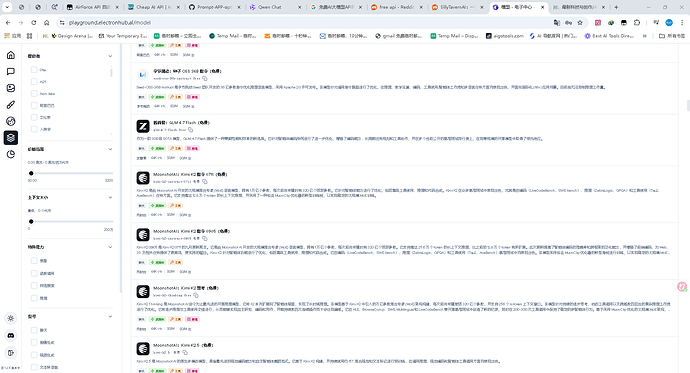Open the chat bubble icon in sidebar

coord(11,71)
